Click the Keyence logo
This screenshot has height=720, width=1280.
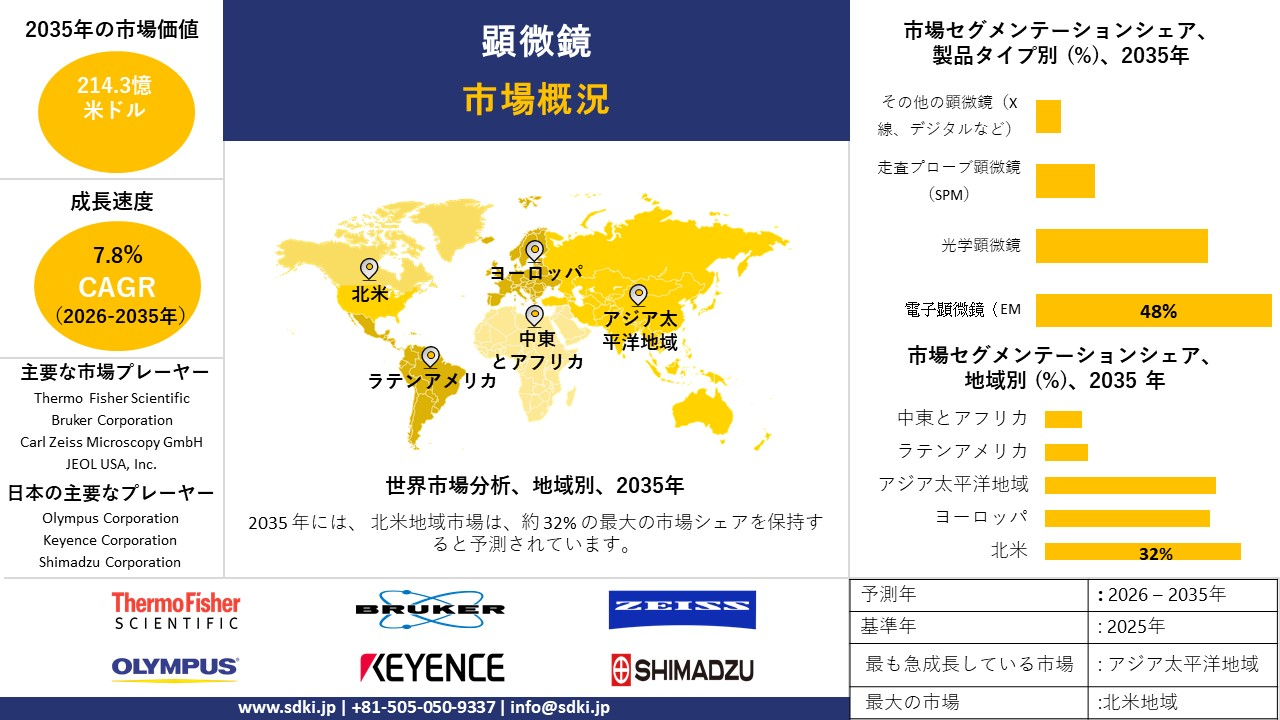(x=431, y=667)
